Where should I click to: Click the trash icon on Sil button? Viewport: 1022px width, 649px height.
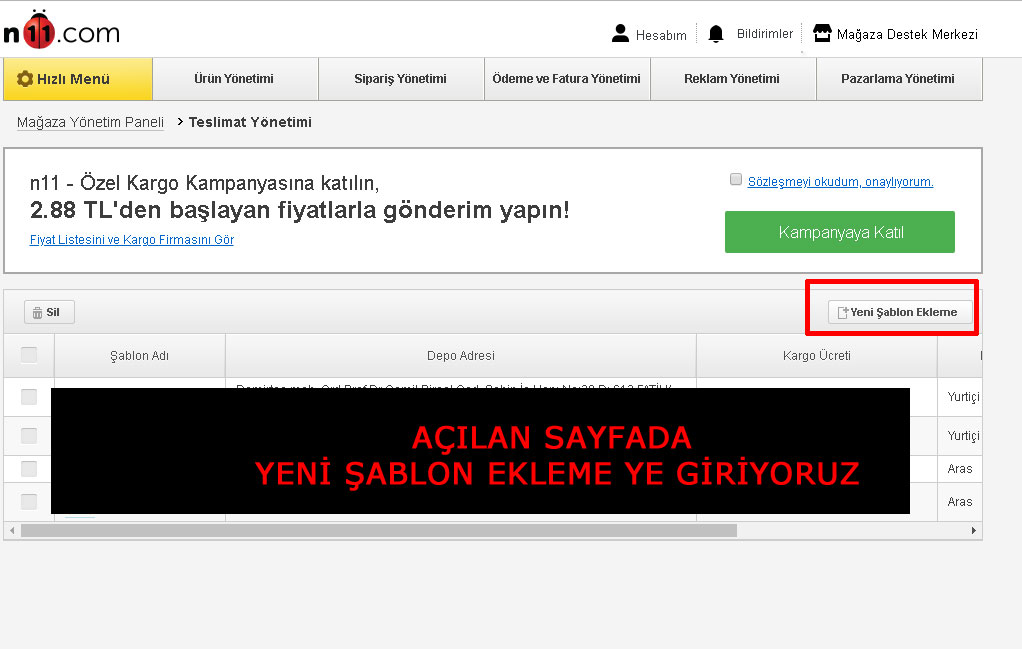(37, 312)
